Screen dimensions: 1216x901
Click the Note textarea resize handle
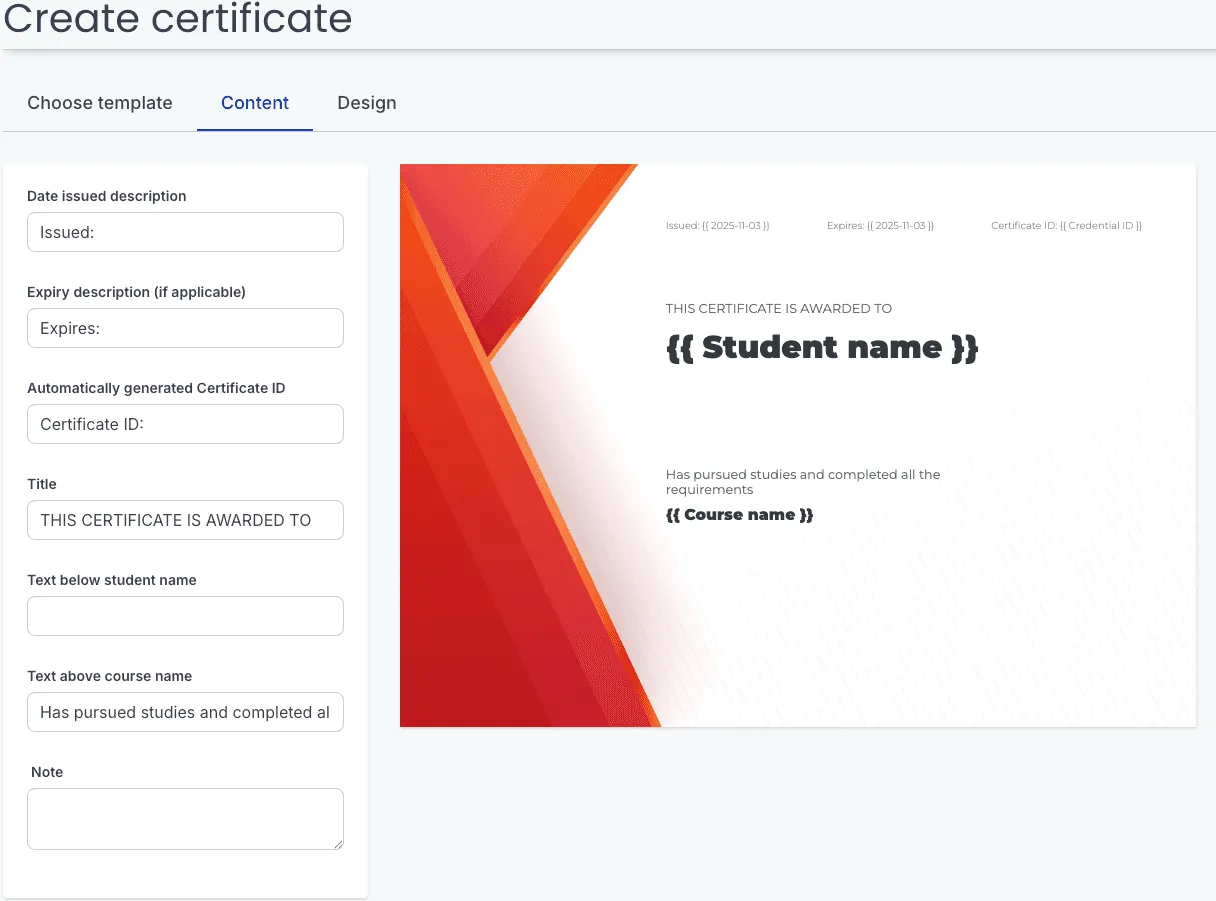(x=338, y=844)
